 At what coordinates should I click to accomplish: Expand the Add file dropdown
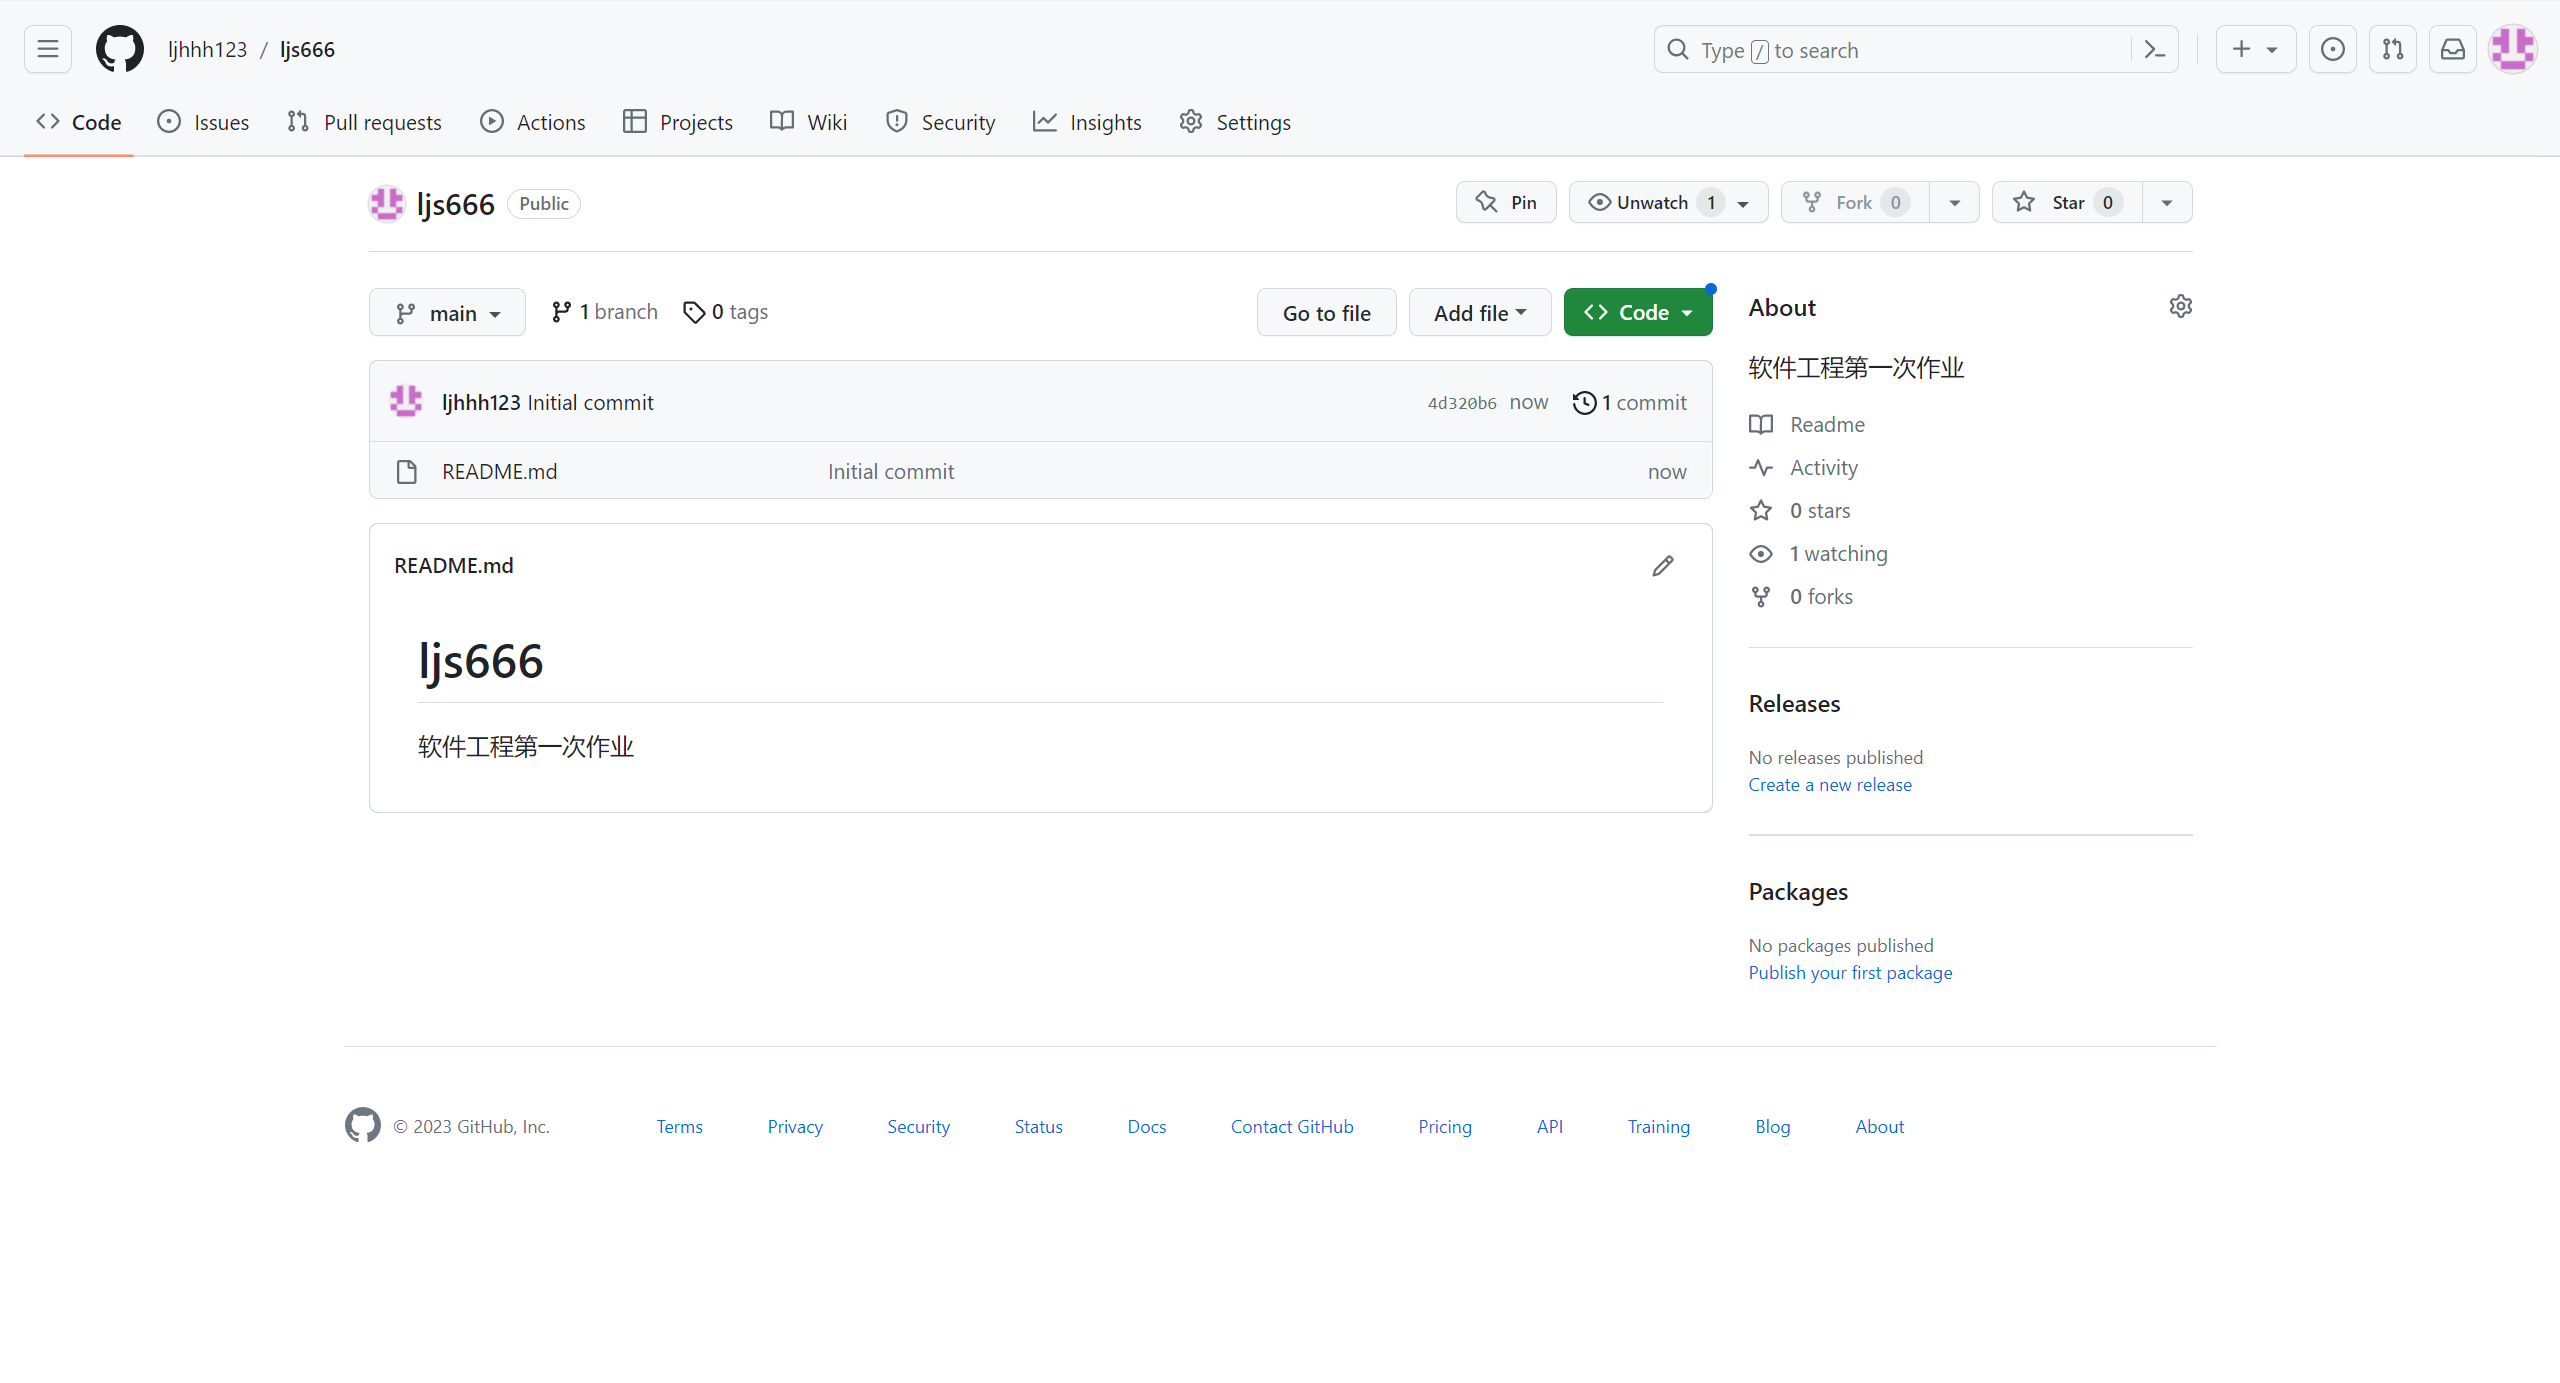(x=1479, y=313)
